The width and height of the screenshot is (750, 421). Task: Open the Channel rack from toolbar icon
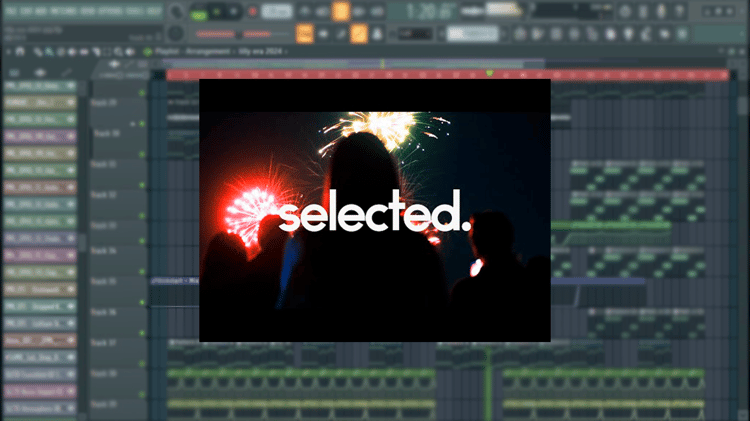click(x=556, y=34)
